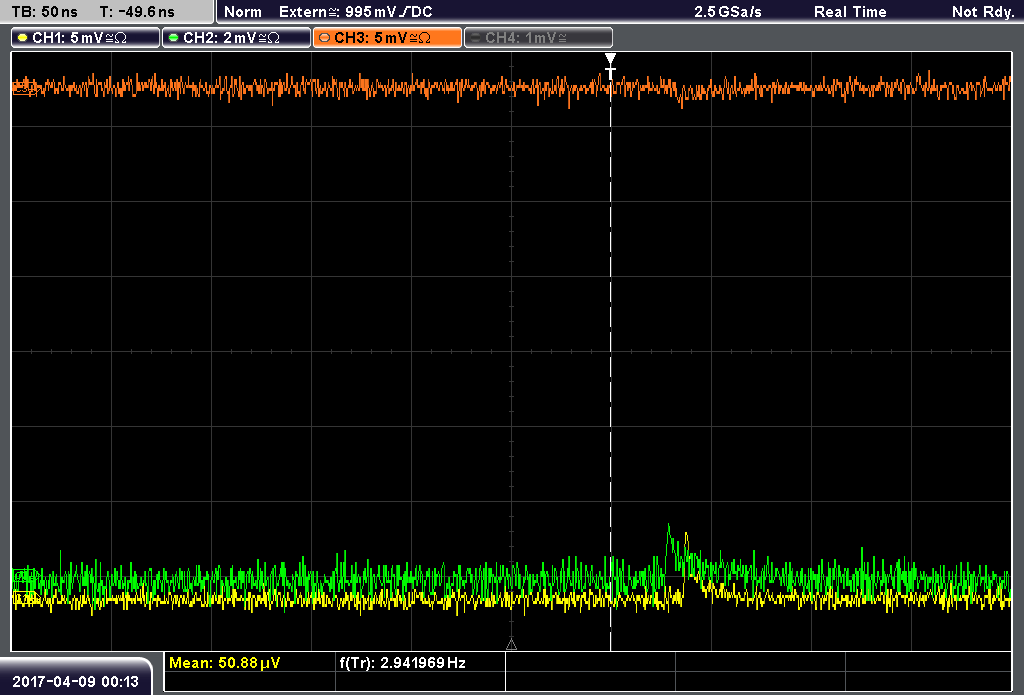Click the time reference triangle at the grid bottom
This screenshot has height=695, width=1024.
(x=511, y=645)
